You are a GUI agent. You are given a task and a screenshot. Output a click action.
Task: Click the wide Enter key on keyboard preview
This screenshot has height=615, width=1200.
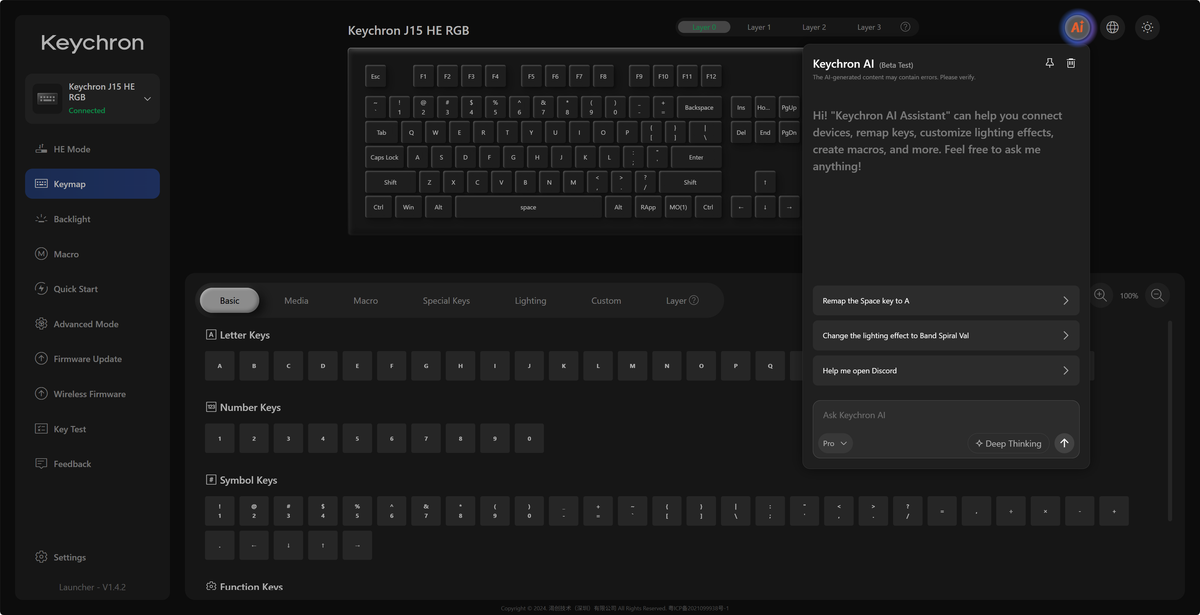pos(696,157)
